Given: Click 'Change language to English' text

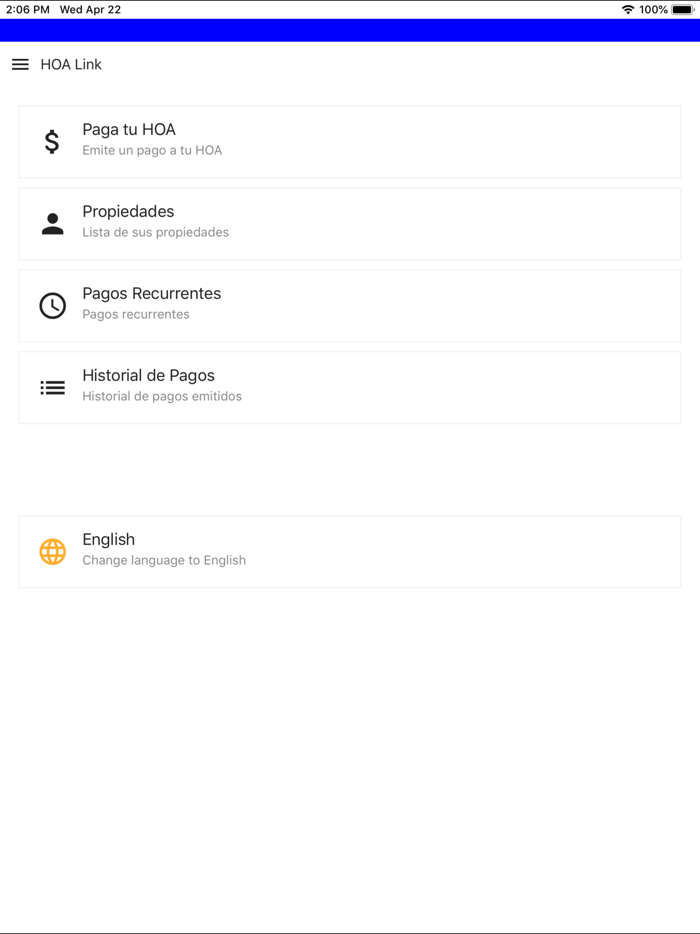Looking at the screenshot, I should click(x=164, y=560).
